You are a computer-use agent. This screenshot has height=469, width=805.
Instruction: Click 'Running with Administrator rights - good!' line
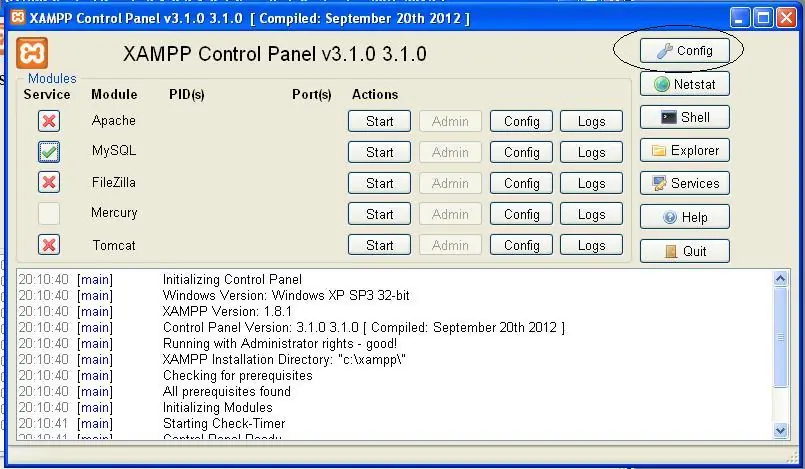tap(280, 343)
